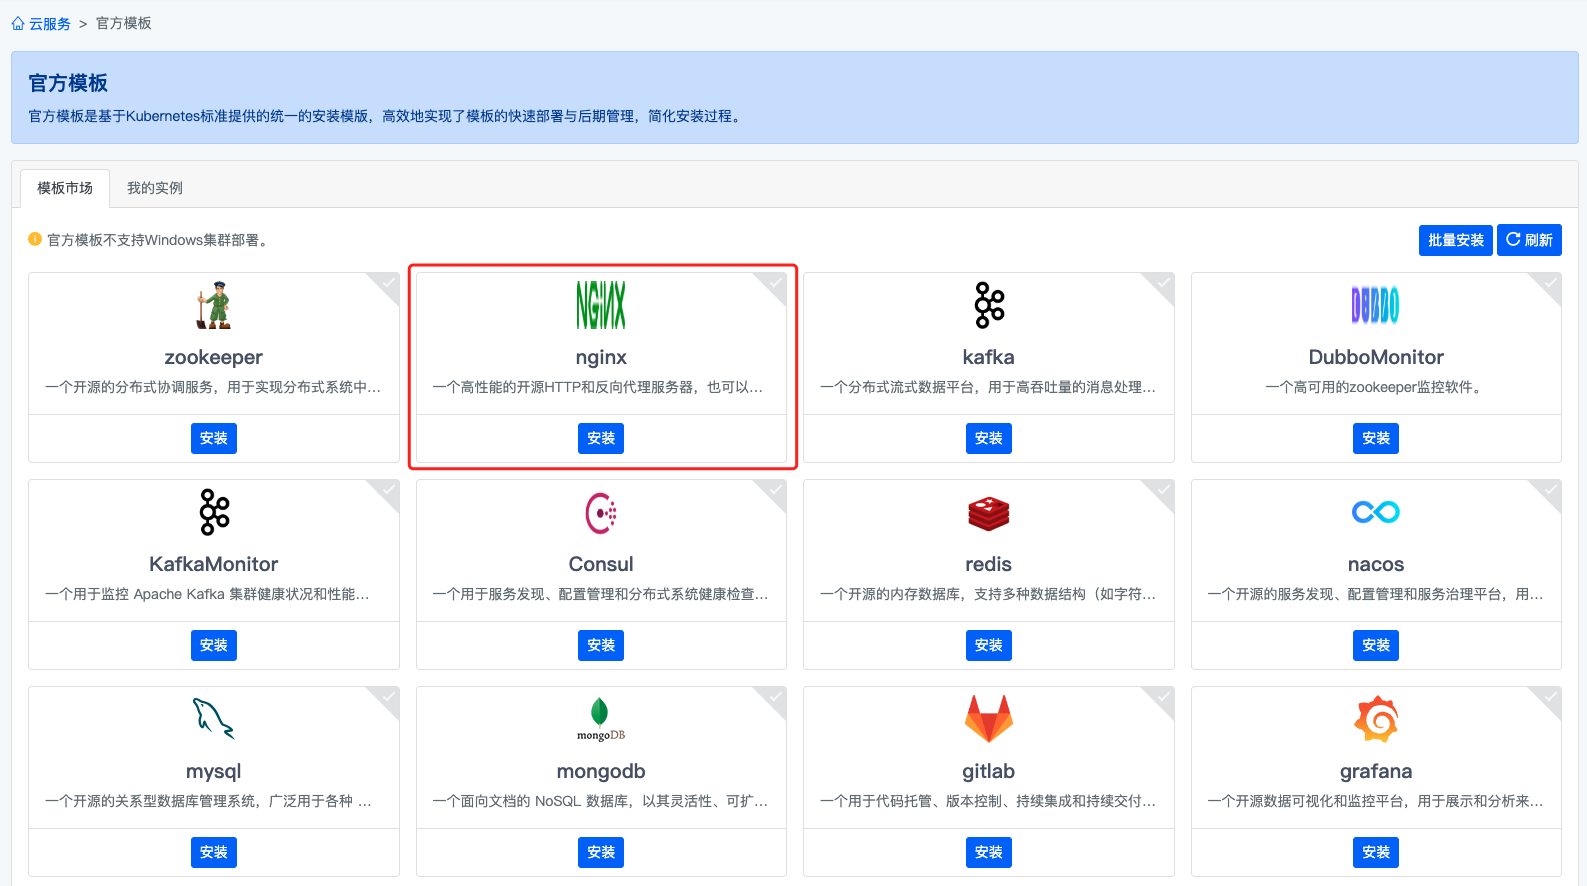The width and height of the screenshot is (1587, 886).
Task: Click the grafana title text
Action: pos(1376,771)
